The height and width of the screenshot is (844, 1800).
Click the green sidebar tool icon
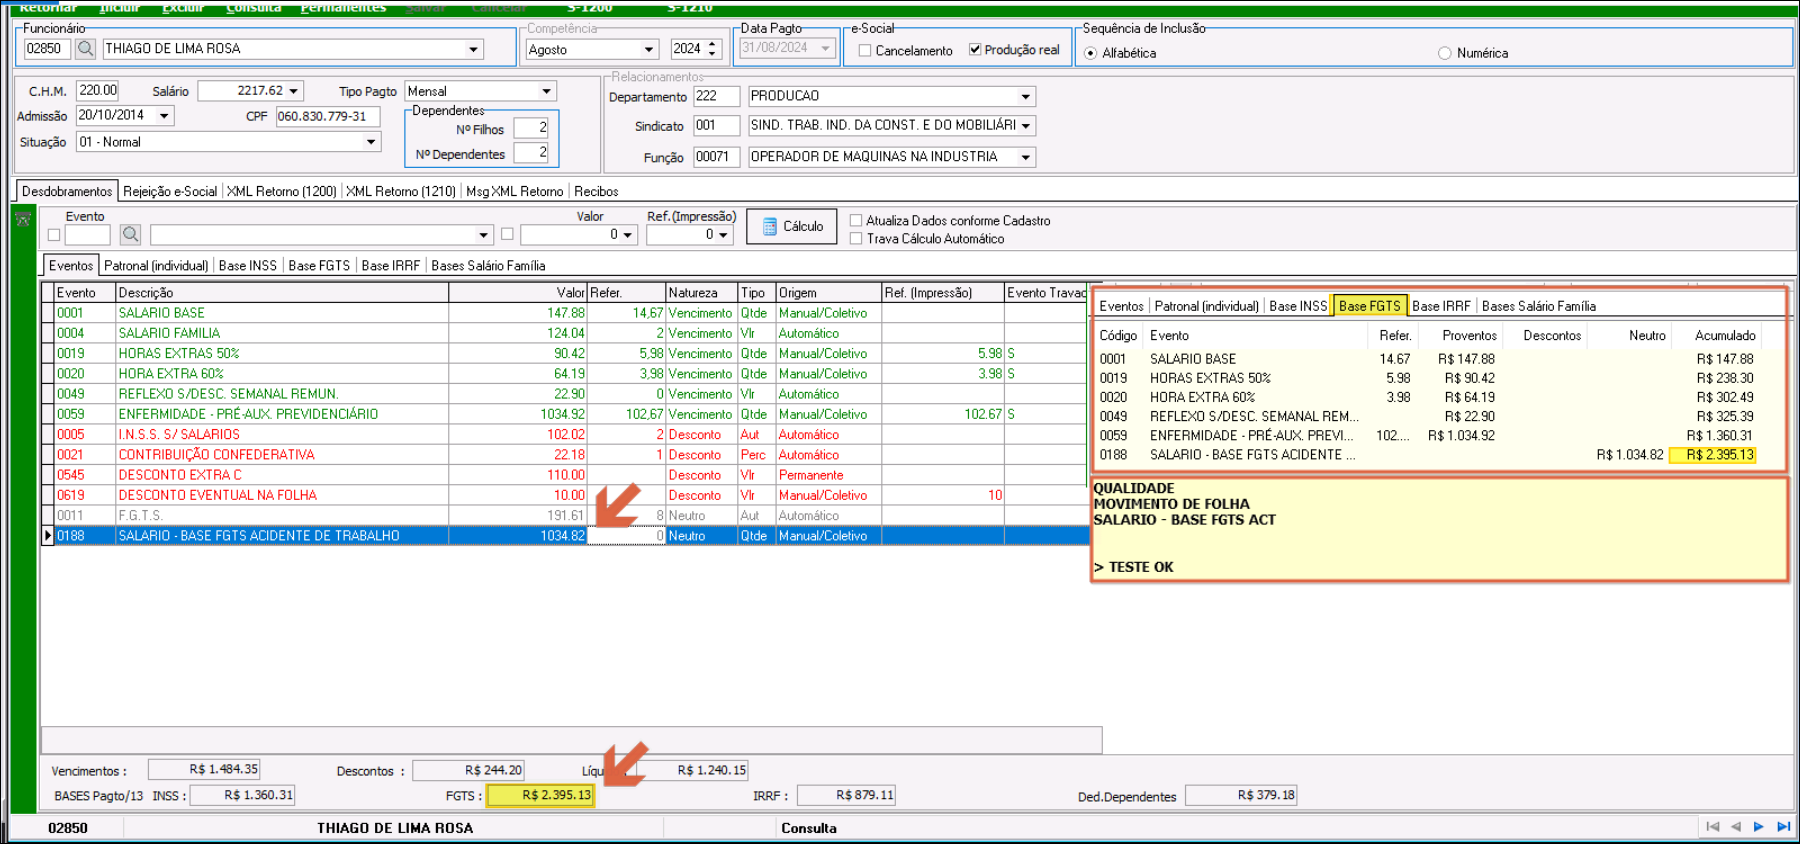tap(23, 219)
